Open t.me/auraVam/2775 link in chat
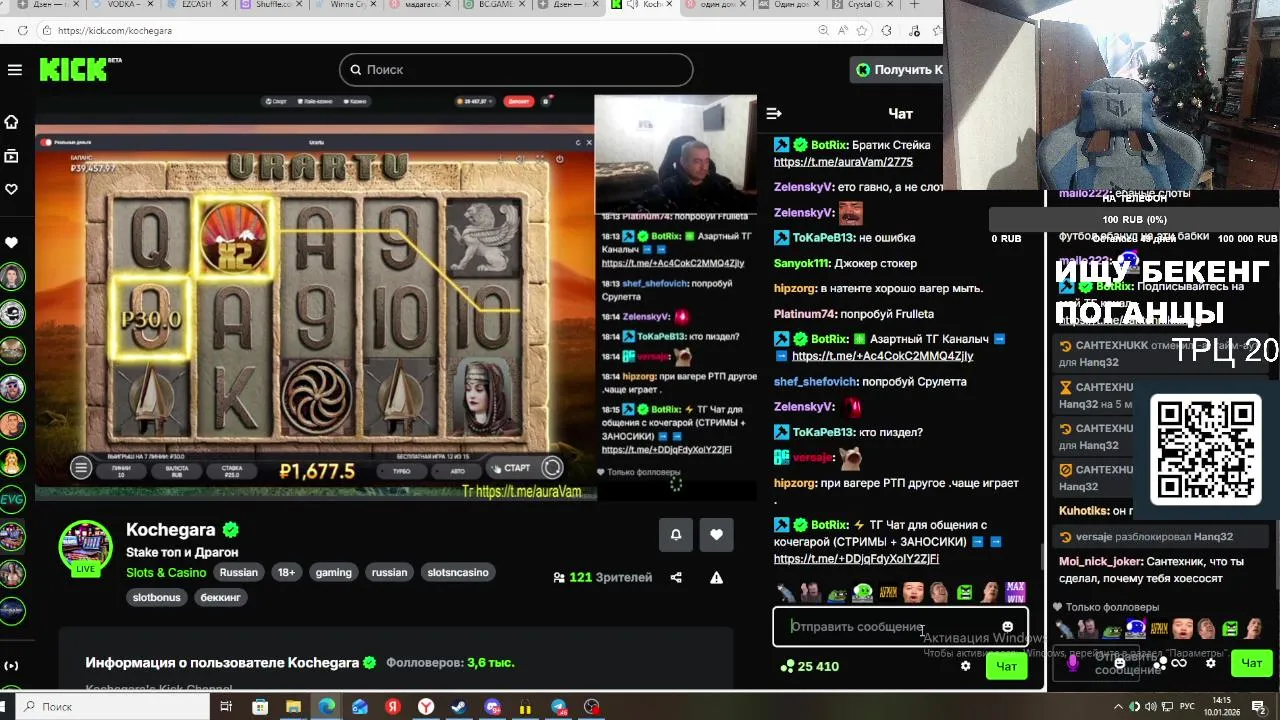Viewport: 1280px width, 720px height. coord(843,162)
